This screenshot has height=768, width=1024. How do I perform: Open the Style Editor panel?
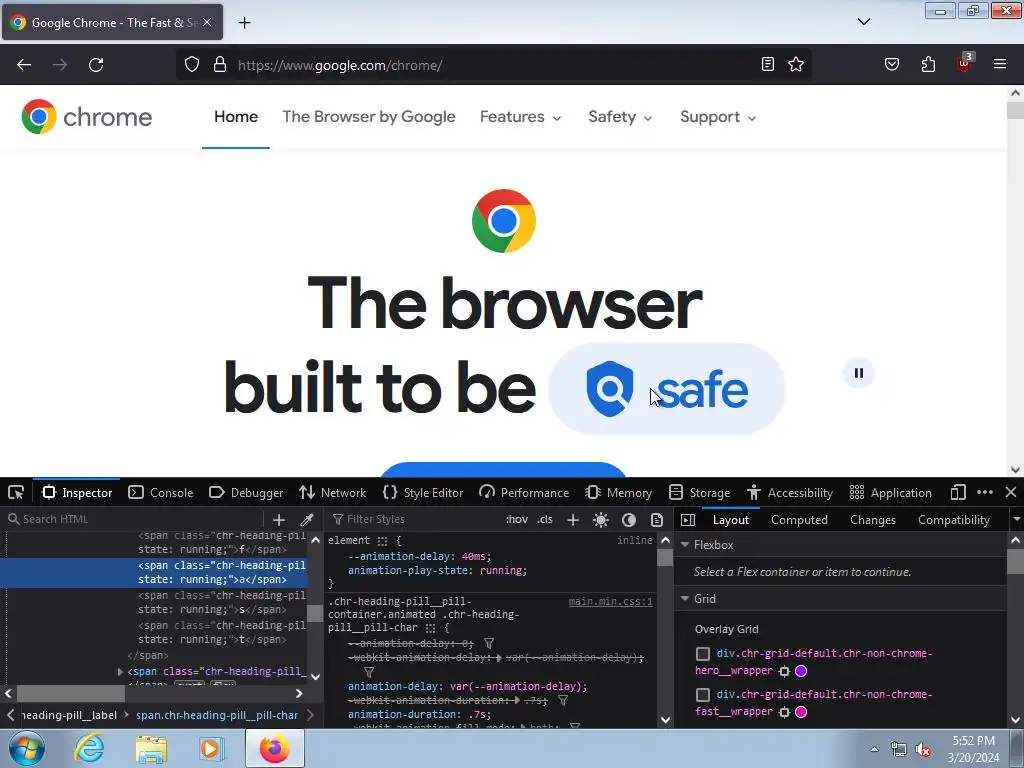423,492
